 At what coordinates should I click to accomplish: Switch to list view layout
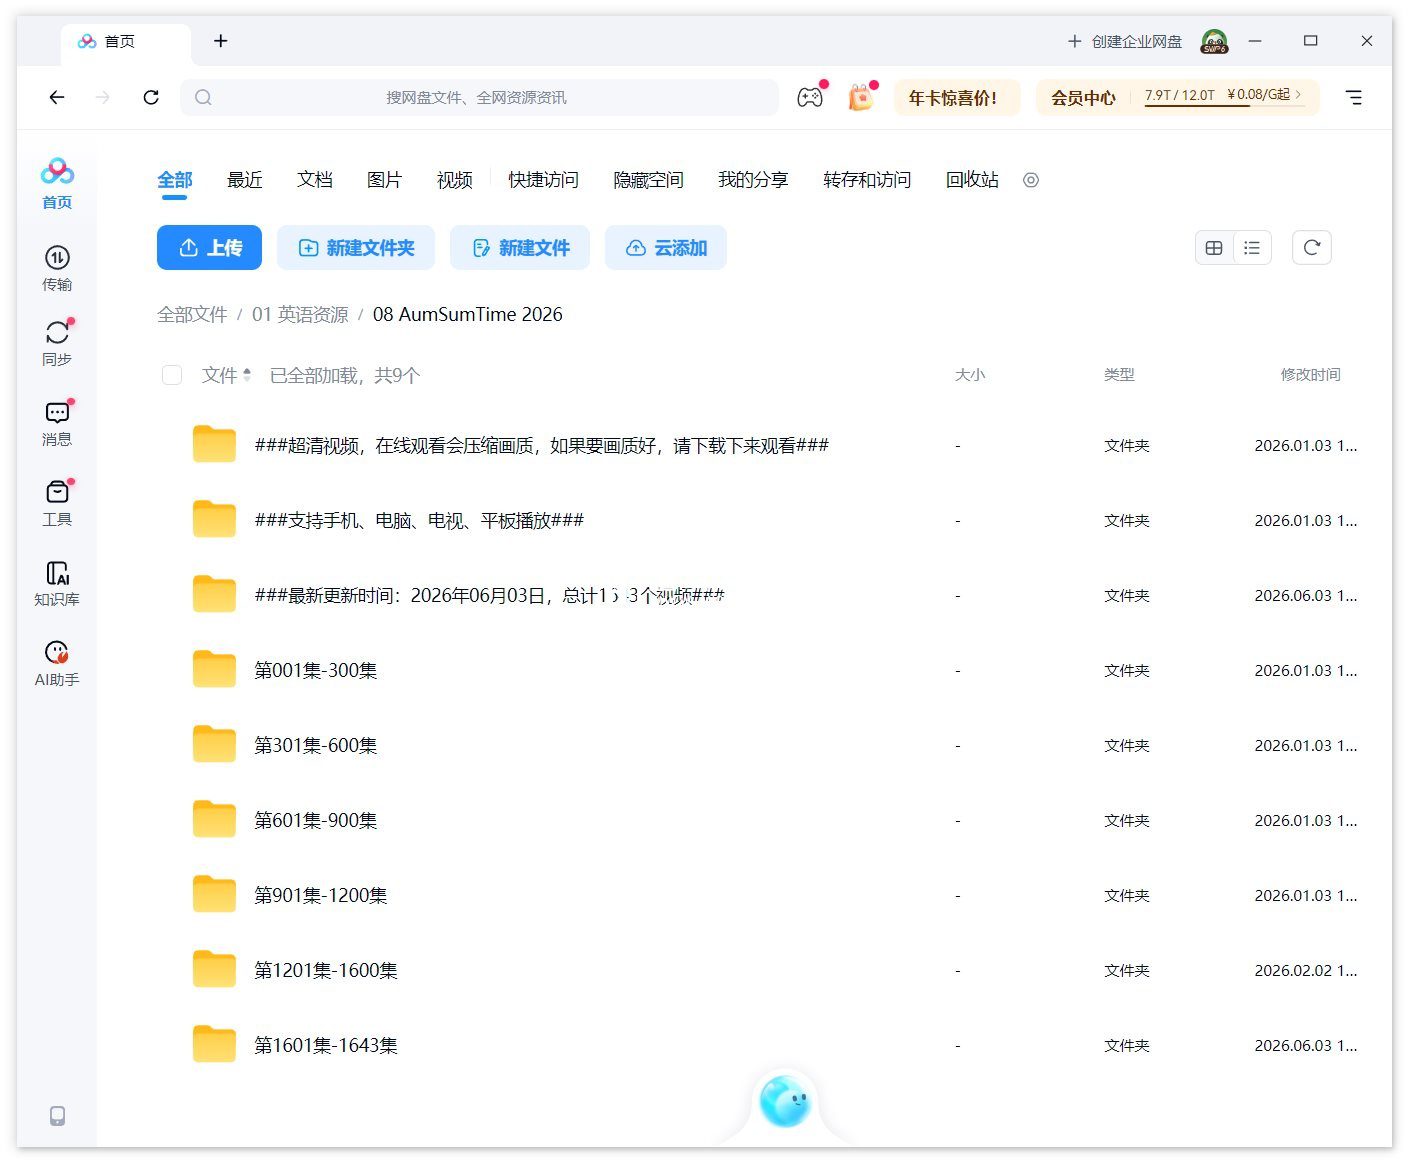click(x=1252, y=248)
